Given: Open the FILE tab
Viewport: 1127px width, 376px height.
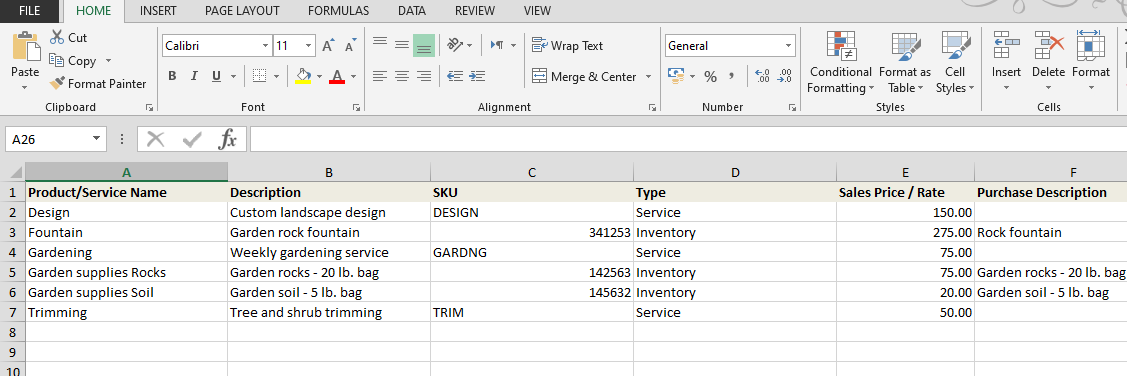Looking at the screenshot, I should (29, 11).
